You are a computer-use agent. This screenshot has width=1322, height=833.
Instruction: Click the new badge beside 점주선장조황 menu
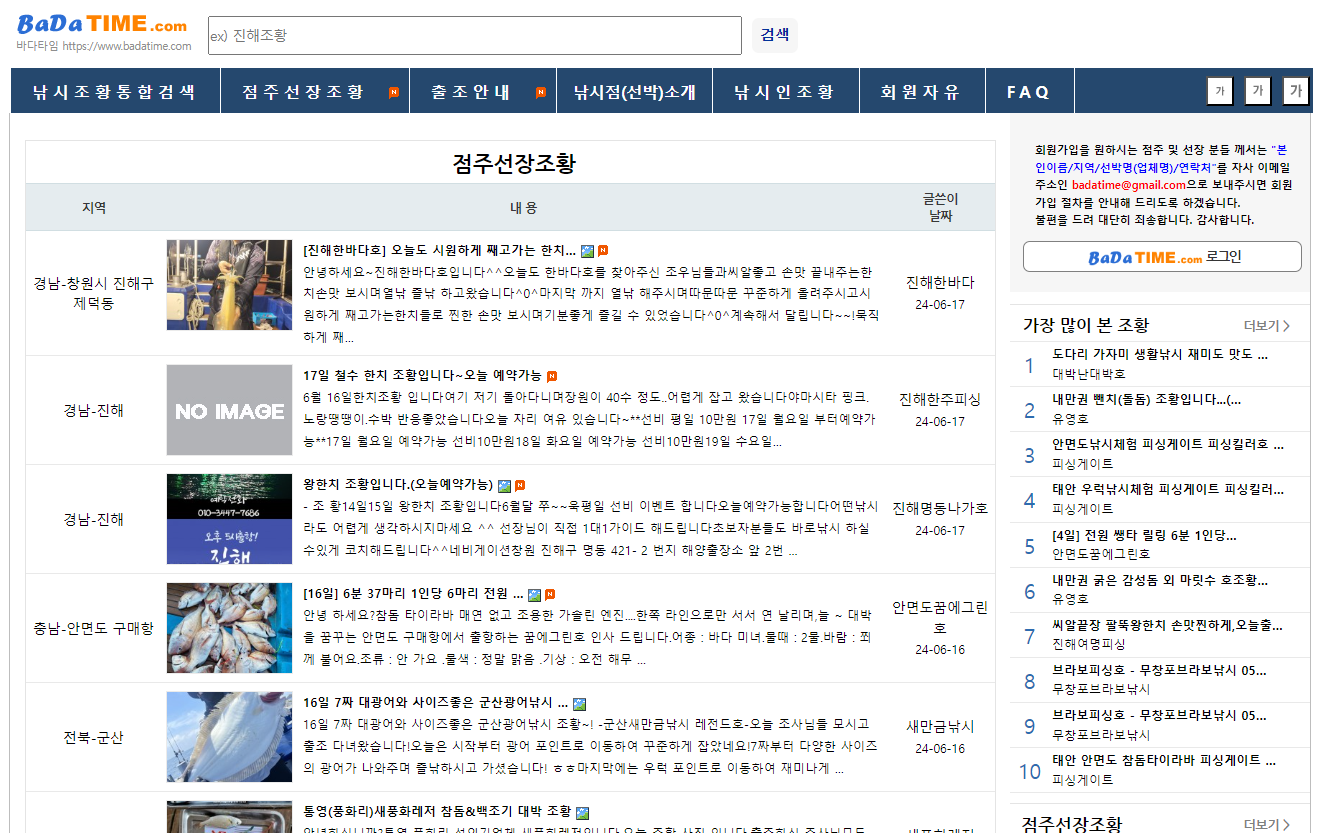pyautogui.click(x=394, y=92)
